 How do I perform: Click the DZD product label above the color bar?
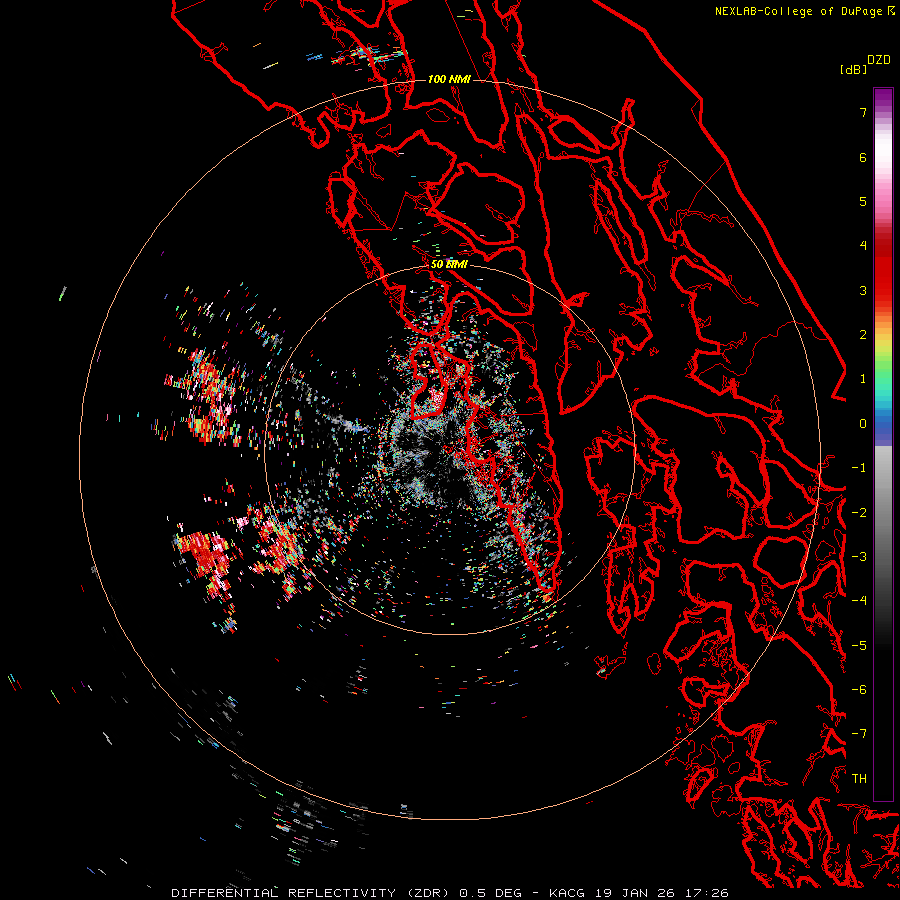pyautogui.click(x=879, y=60)
